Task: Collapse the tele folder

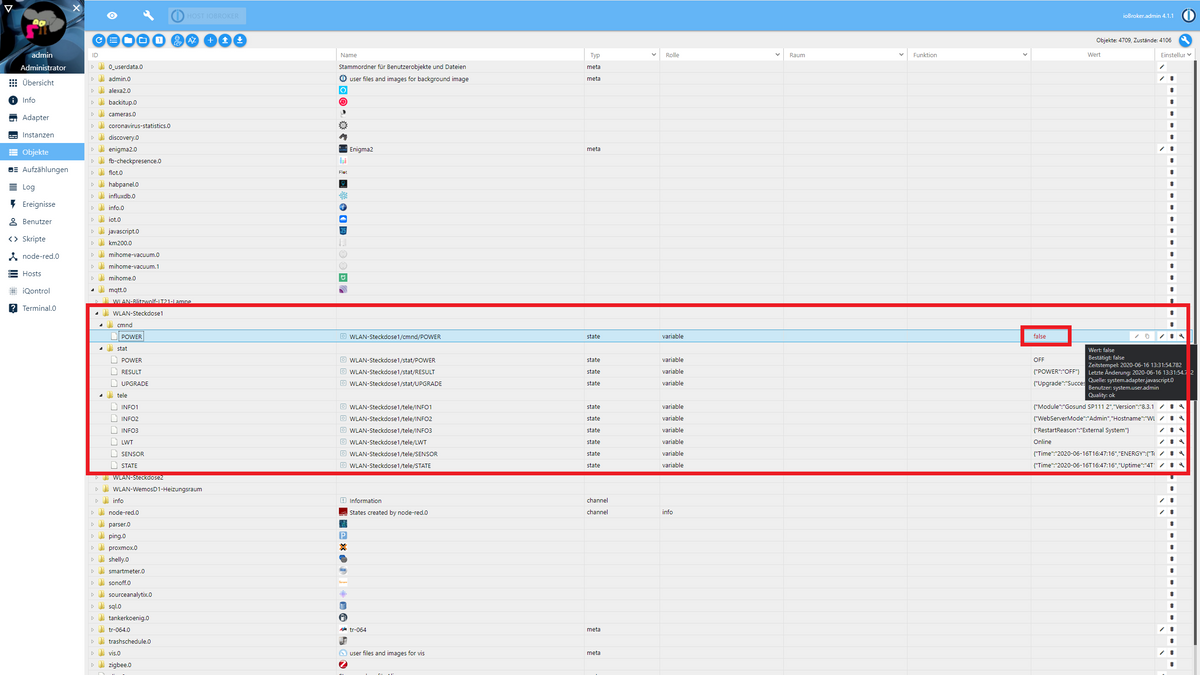Action: (x=102, y=395)
